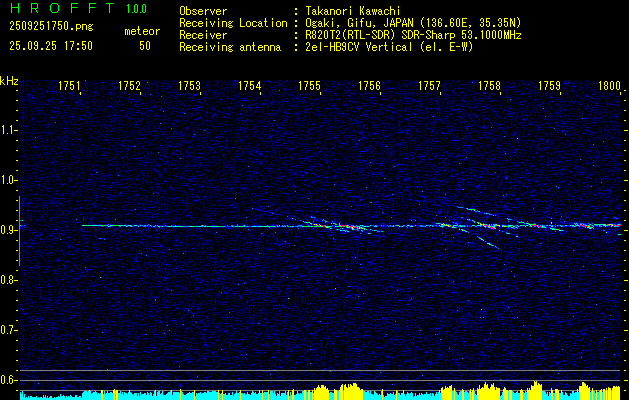Image resolution: width=629 pixels, height=400 pixels.
Task: Click the 1.1 kHz axis label
Action: click(9, 130)
